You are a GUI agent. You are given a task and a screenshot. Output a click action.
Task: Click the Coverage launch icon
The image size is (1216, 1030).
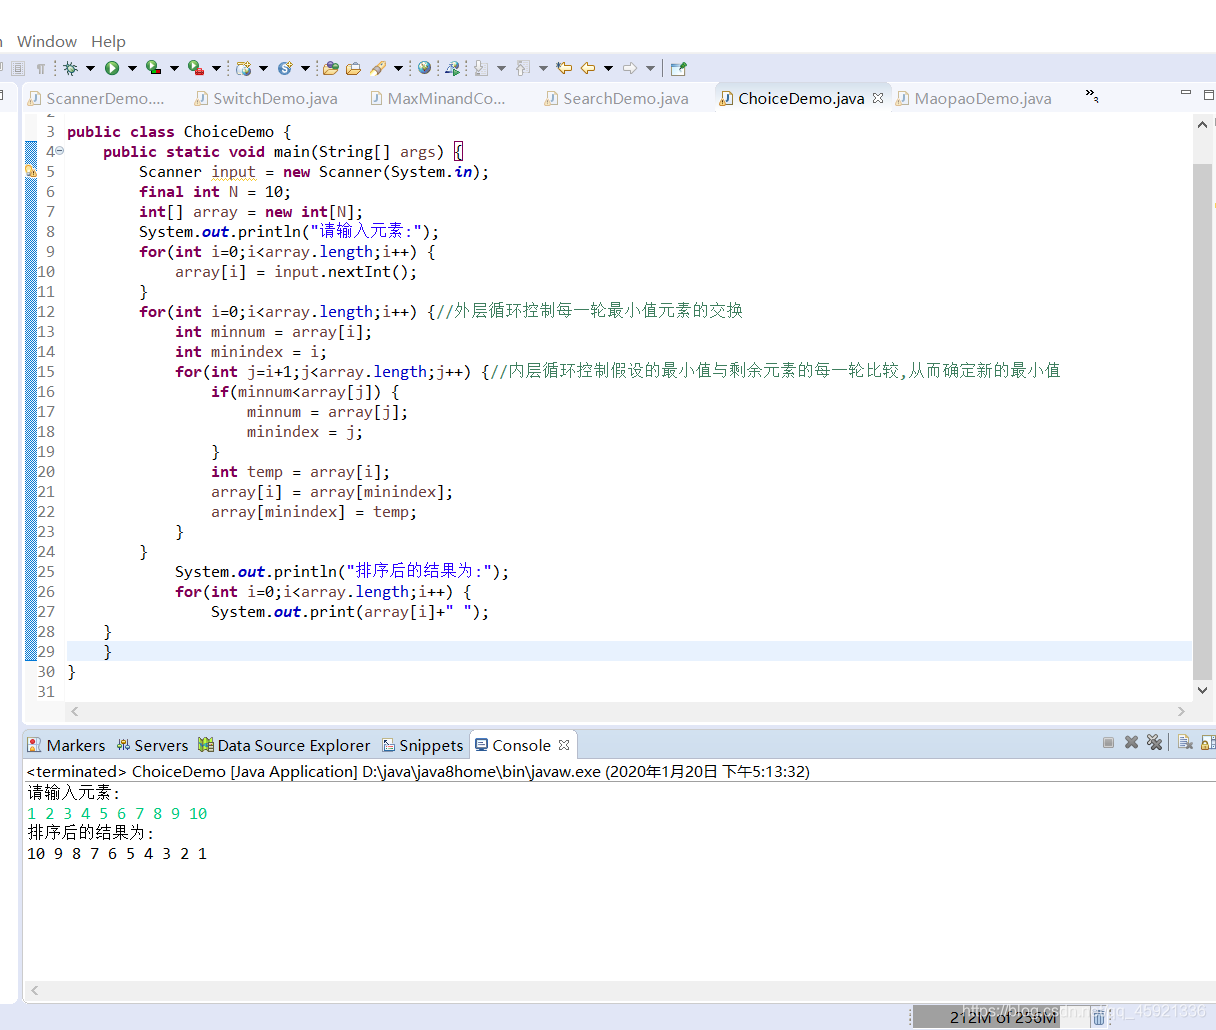153,68
